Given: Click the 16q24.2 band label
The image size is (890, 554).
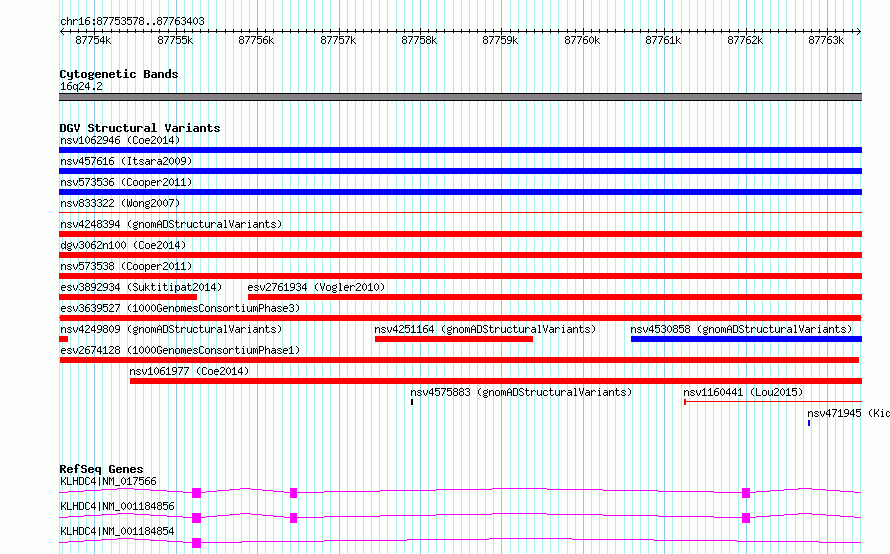Looking at the screenshot, I should point(81,86).
